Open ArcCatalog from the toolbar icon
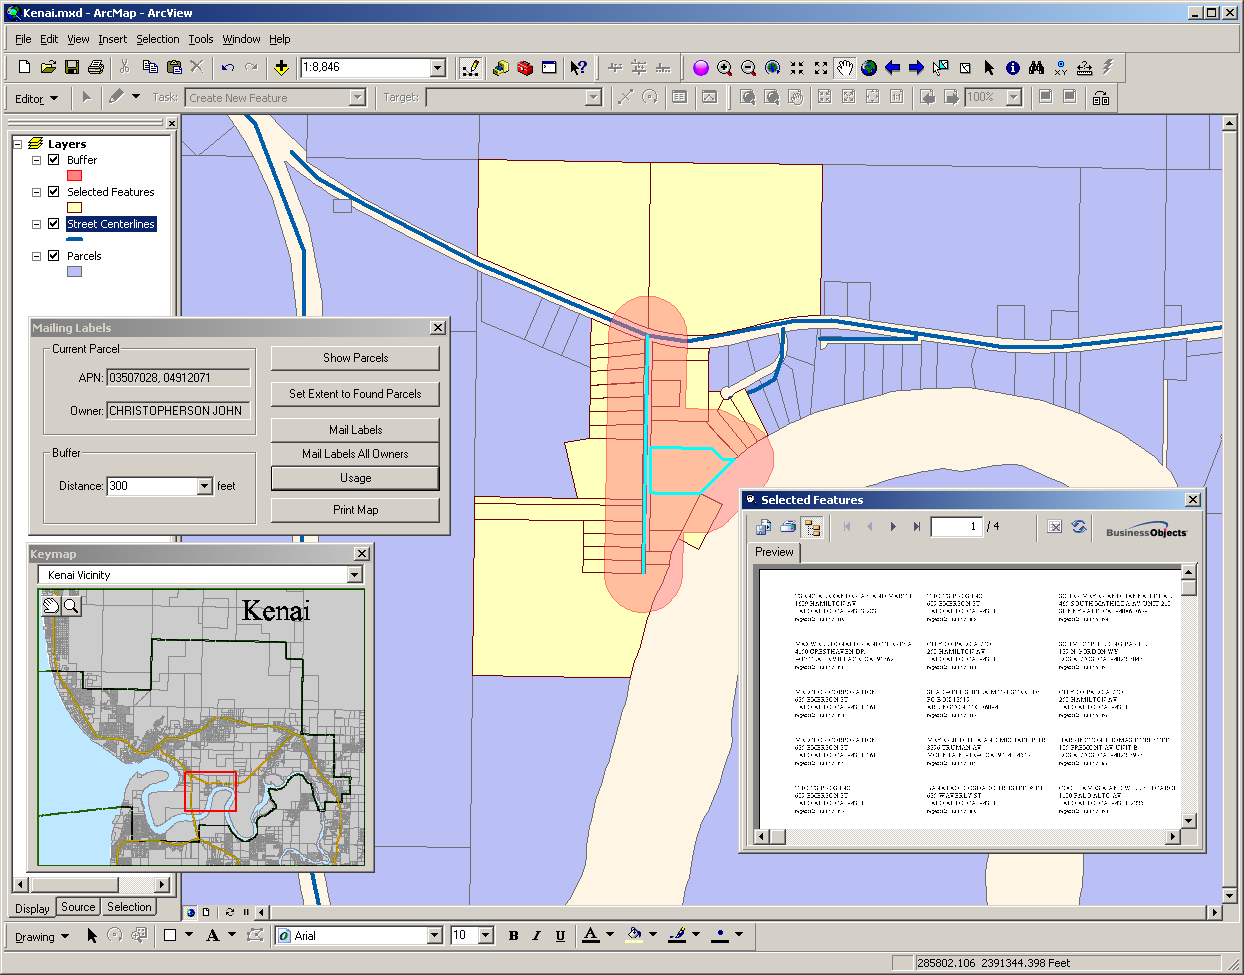This screenshot has width=1244, height=975. pos(501,67)
